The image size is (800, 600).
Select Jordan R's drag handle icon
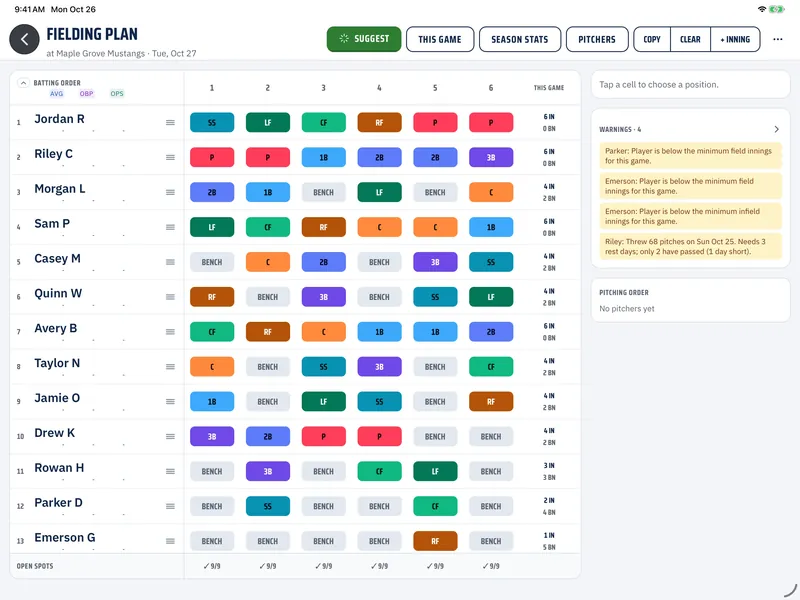tap(170, 122)
